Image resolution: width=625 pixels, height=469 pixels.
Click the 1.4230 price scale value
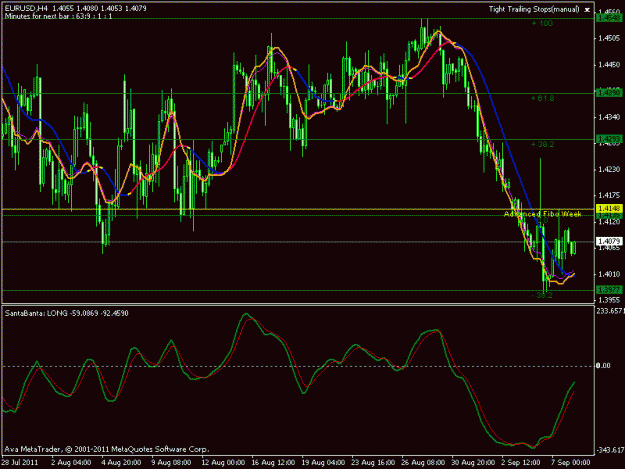pos(609,169)
